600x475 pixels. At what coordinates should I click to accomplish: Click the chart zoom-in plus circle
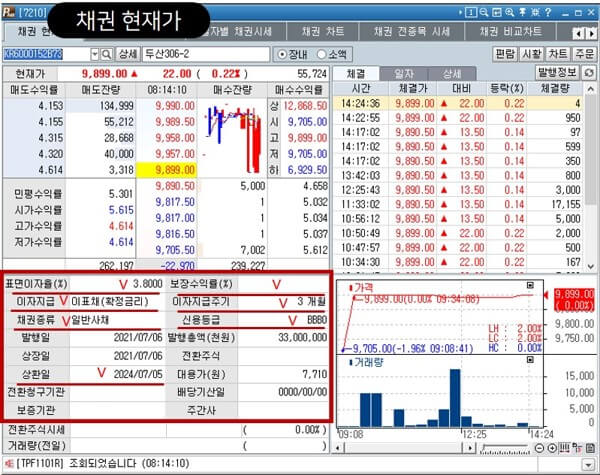click(552, 448)
